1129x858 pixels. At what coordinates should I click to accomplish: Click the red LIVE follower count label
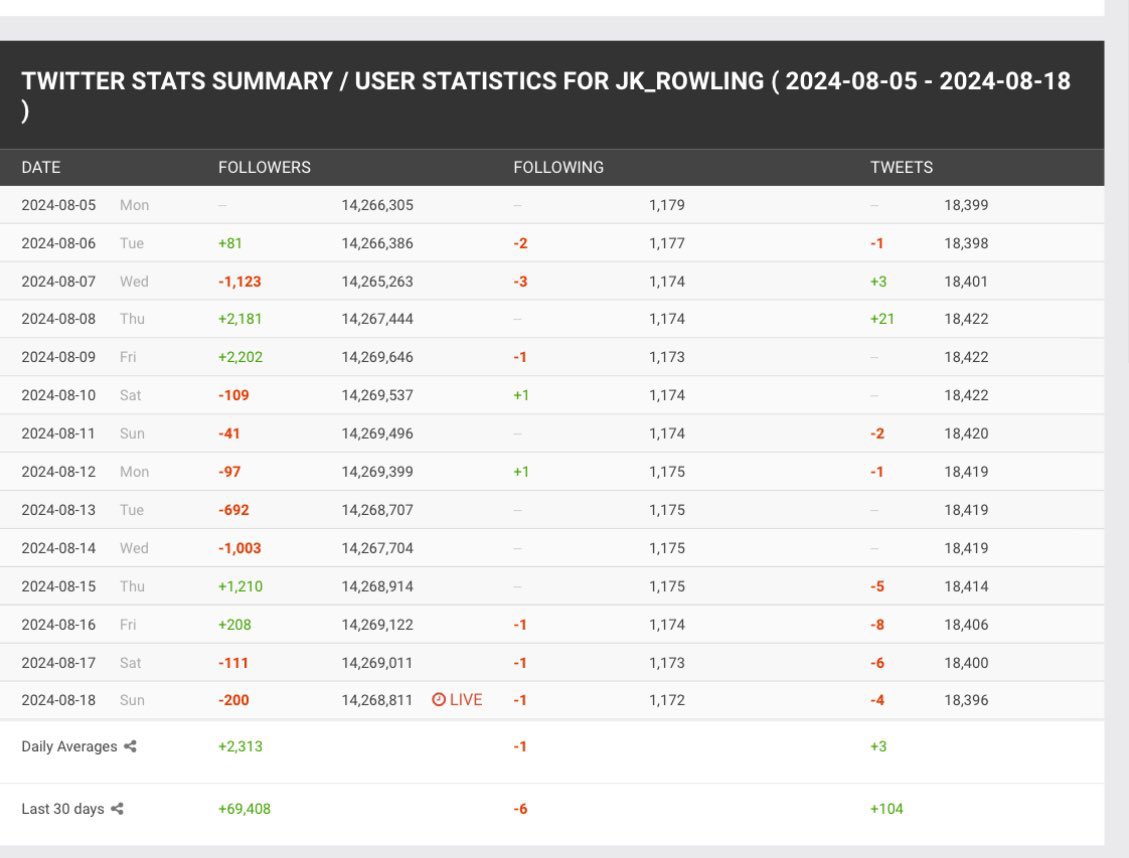tap(465, 700)
